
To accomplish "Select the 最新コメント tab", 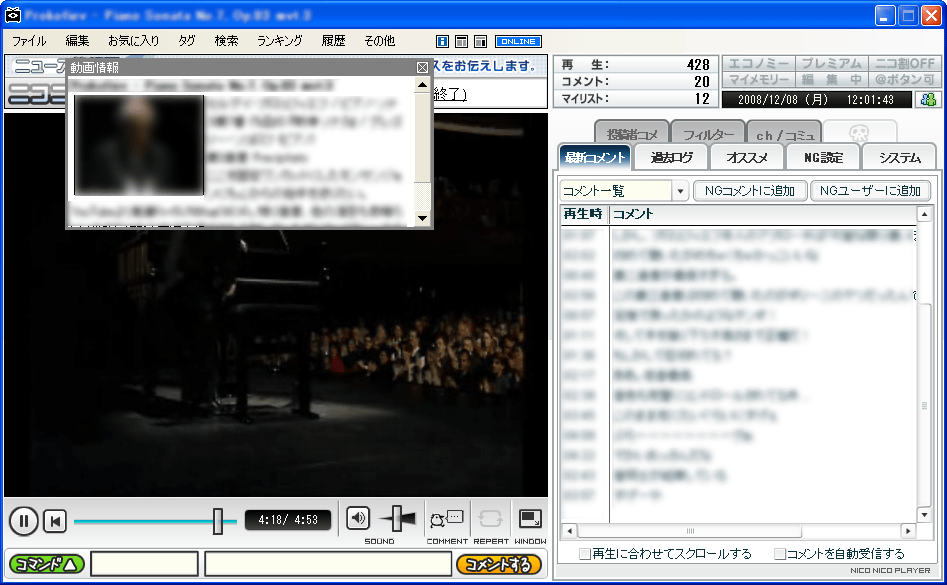I will point(595,158).
